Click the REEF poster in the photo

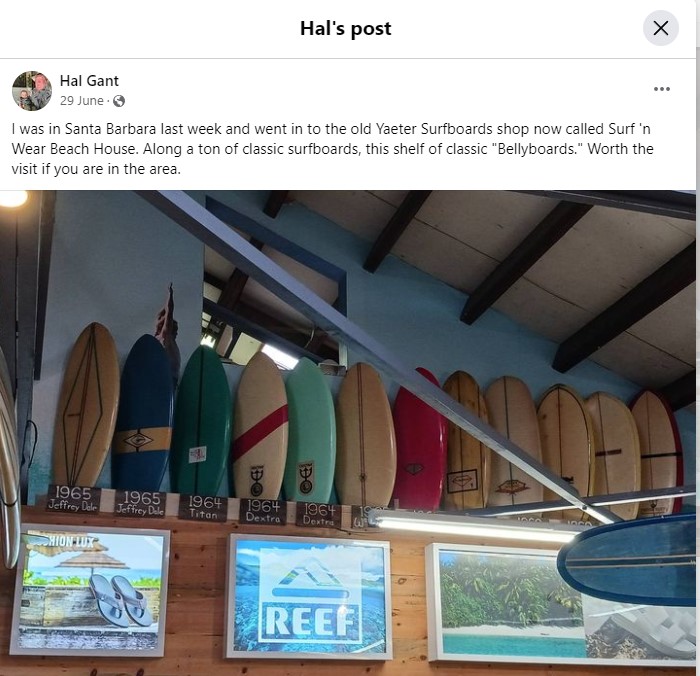tap(308, 596)
